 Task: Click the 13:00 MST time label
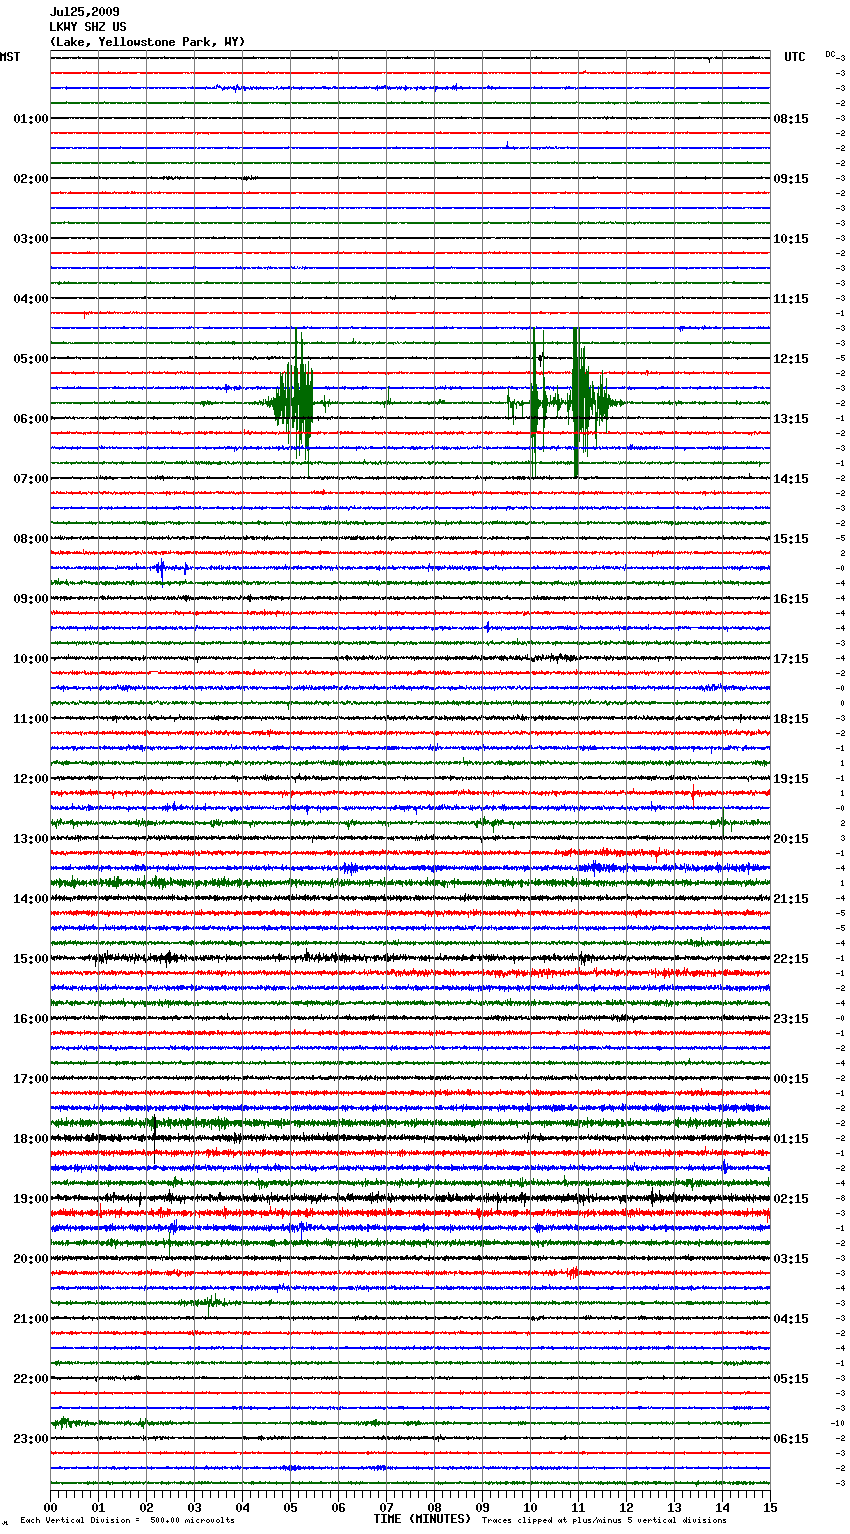pos(30,839)
